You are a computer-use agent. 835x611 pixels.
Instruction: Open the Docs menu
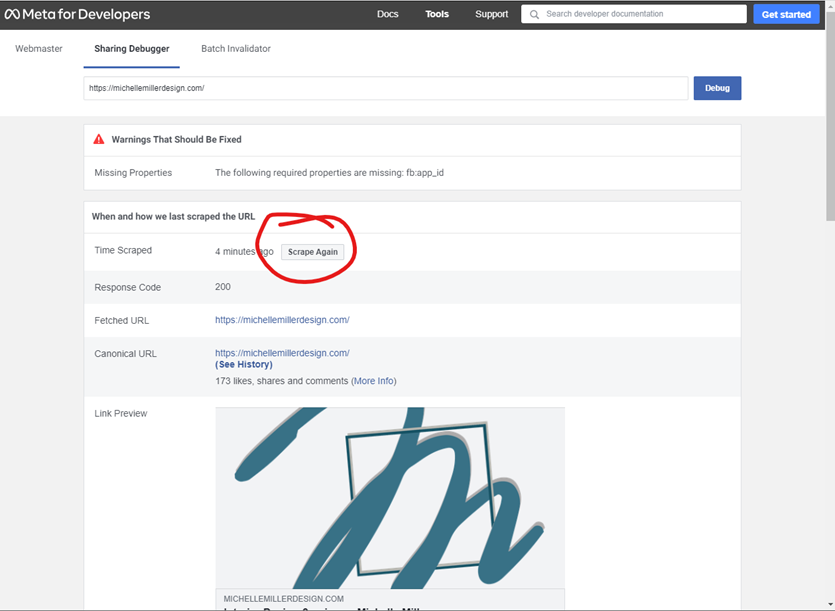pos(388,14)
